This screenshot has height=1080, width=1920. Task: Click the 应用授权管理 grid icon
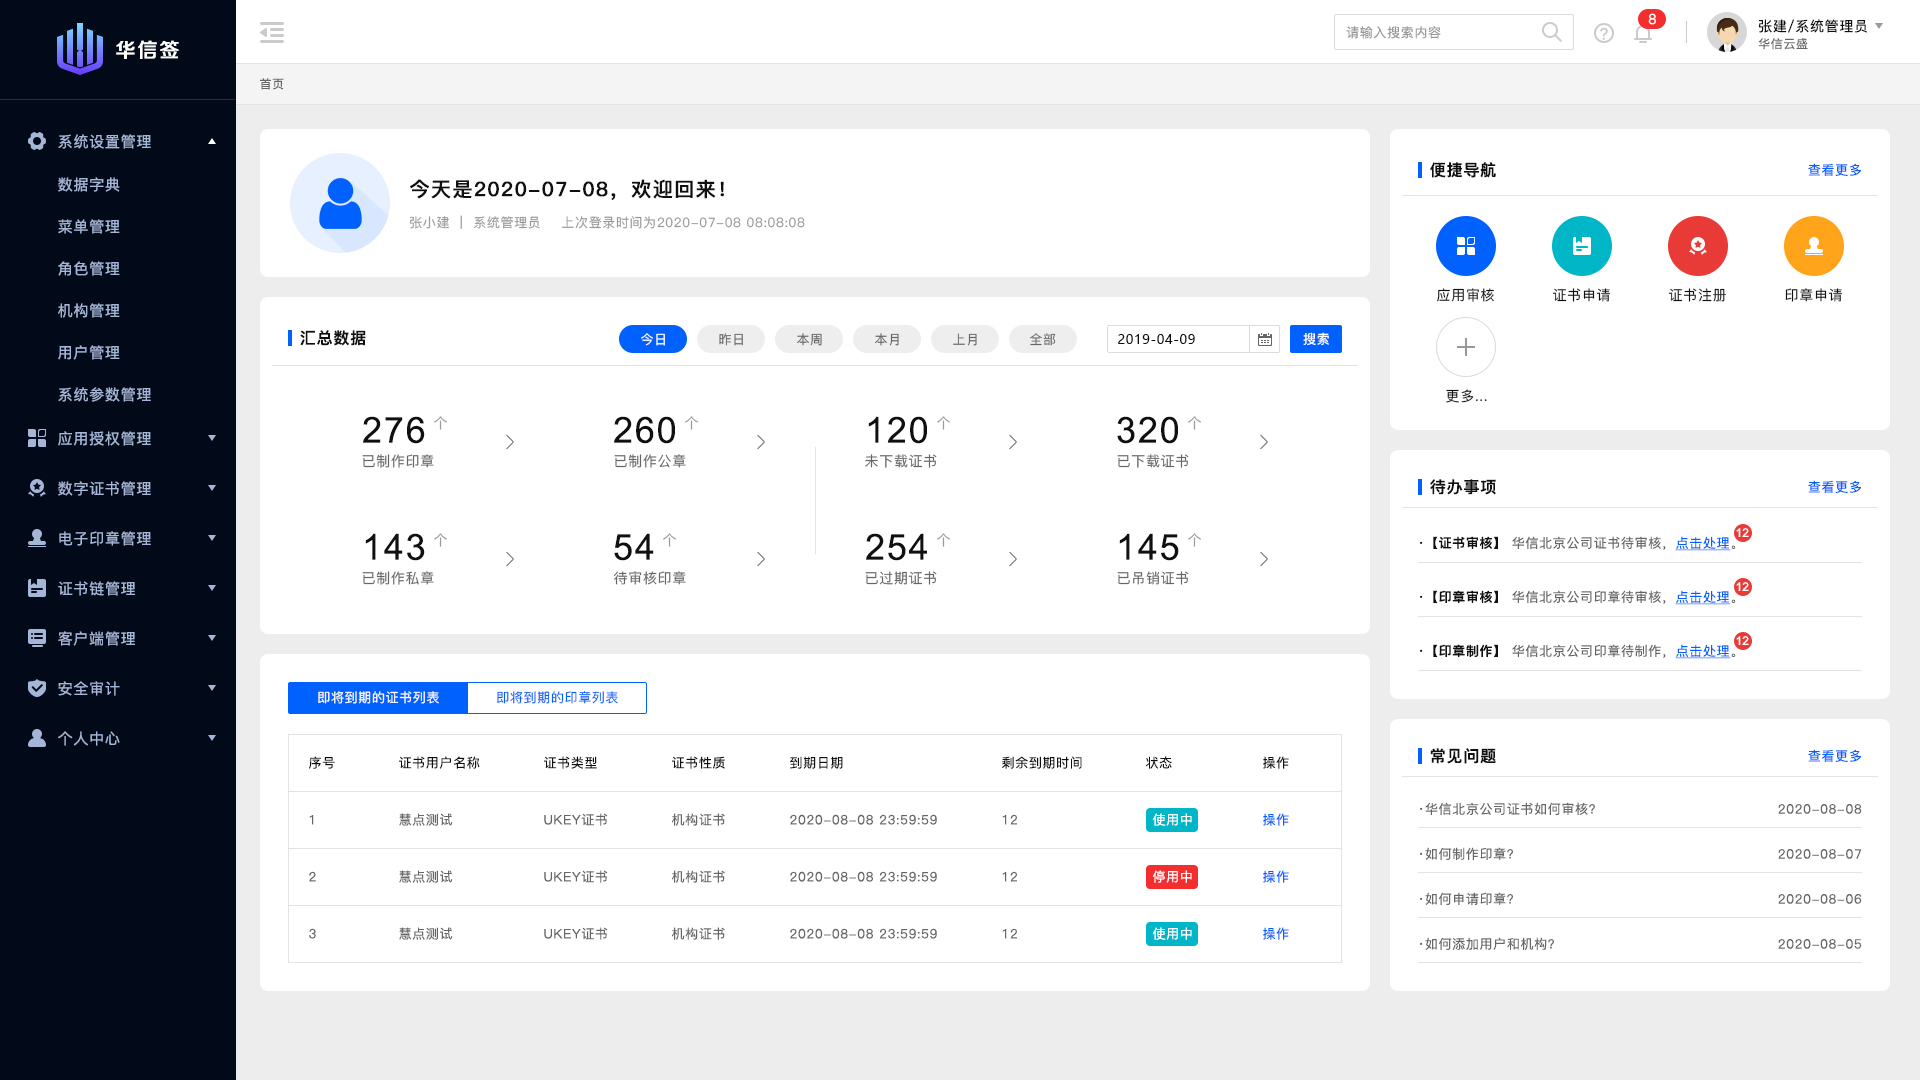(37, 438)
